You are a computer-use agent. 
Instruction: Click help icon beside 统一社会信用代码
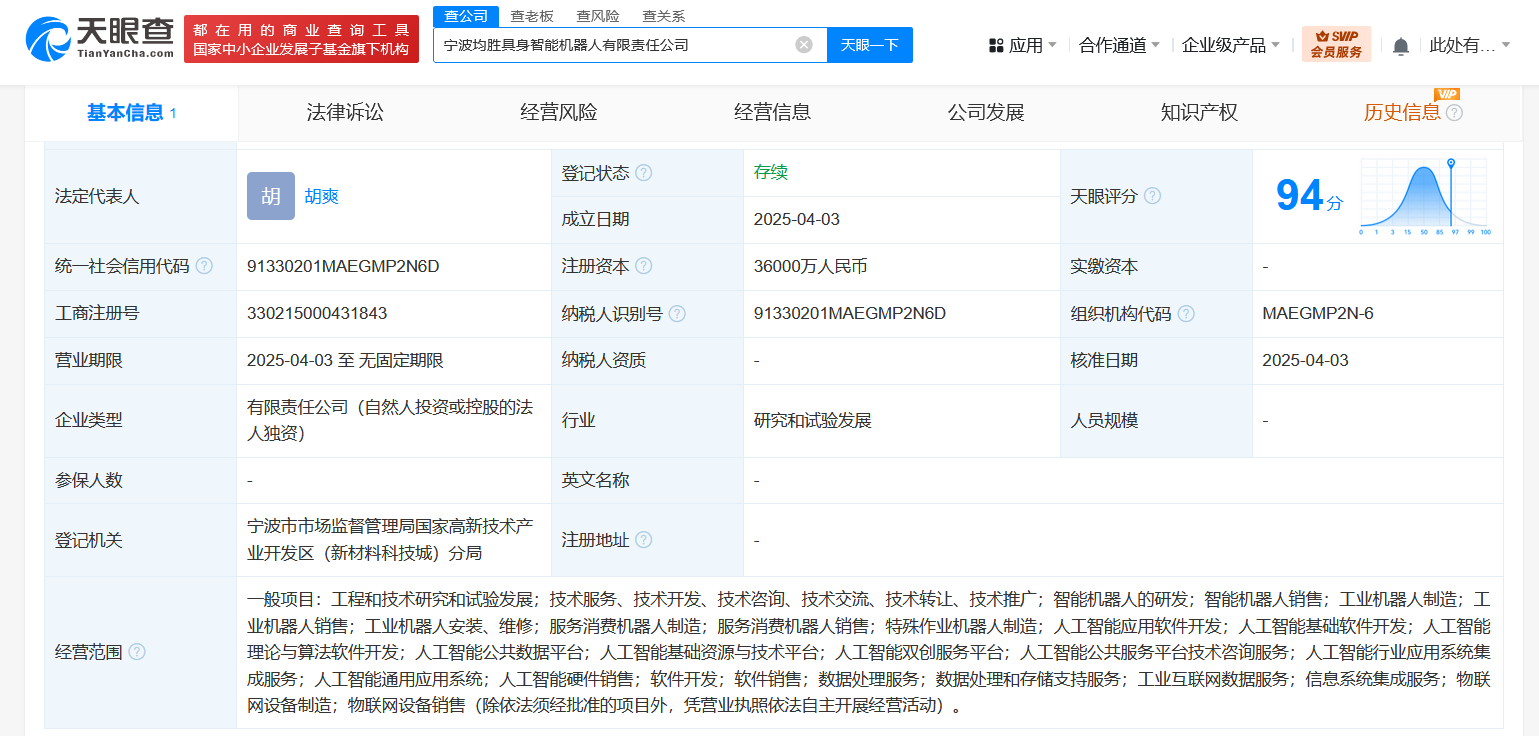(x=204, y=266)
